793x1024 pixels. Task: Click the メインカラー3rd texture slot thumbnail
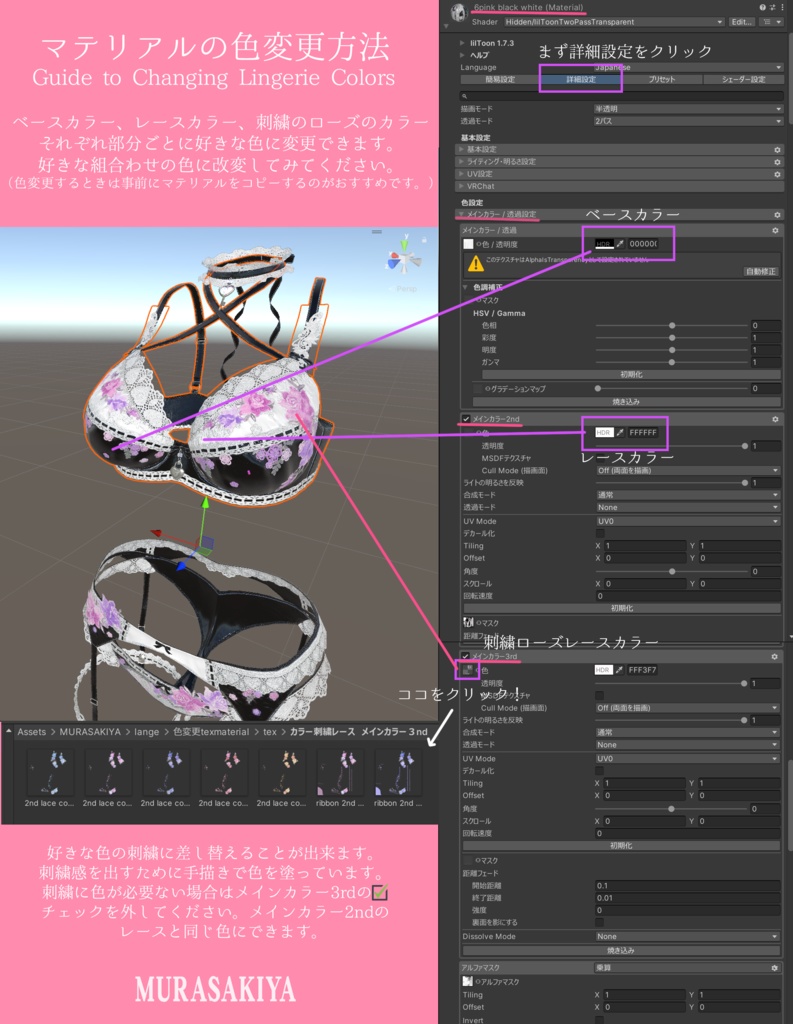[x=468, y=670]
